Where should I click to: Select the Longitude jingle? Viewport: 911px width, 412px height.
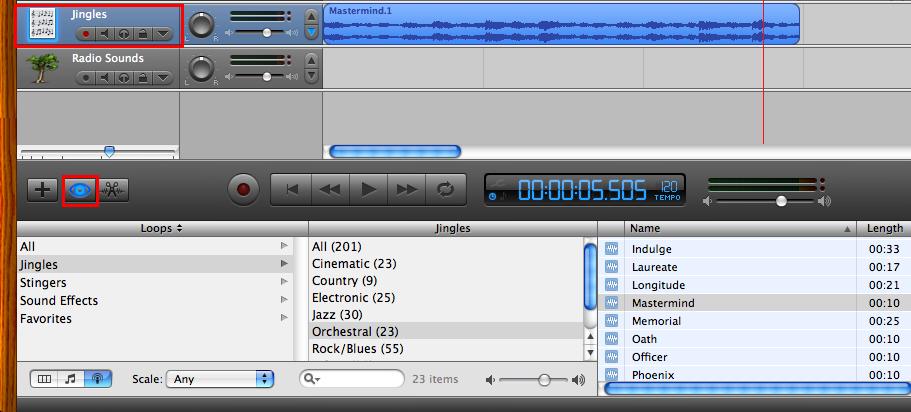coord(755,285)
